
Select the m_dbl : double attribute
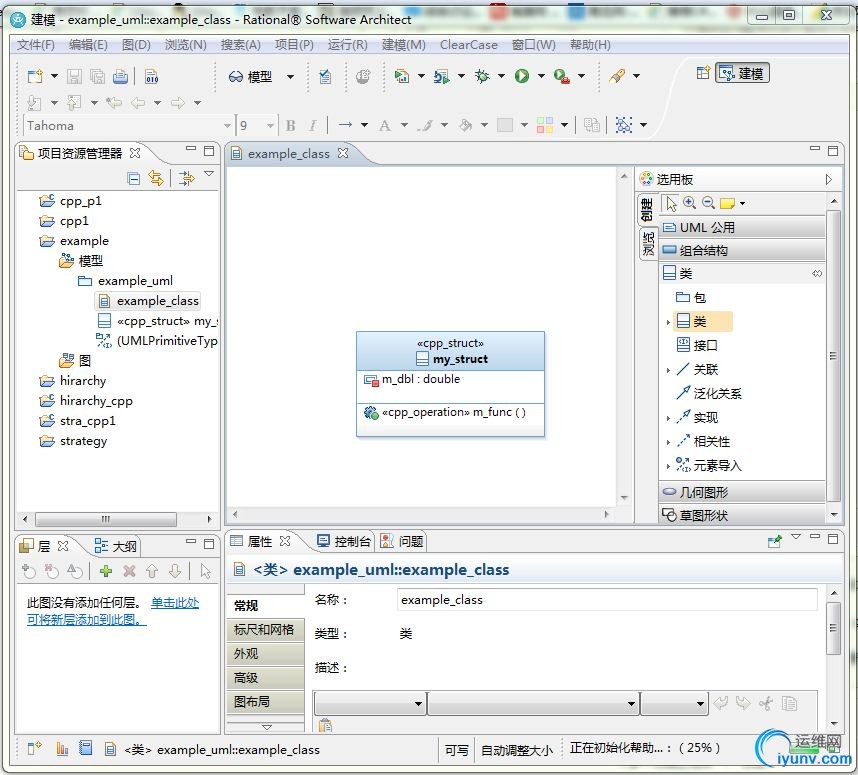[413, 379]
